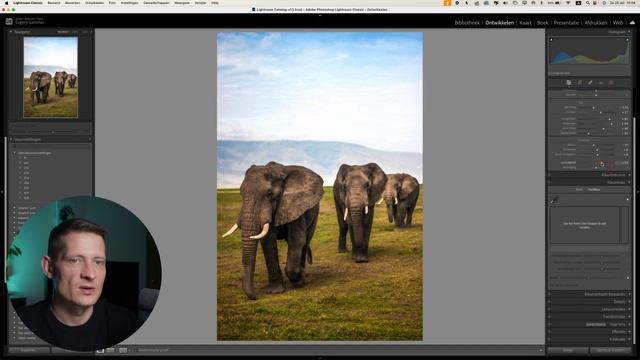Image resolution: width=640 pixels, height=360 pixels.
Task: Adjust the Contrast slider handle
Action: click(x=600, y=112)
